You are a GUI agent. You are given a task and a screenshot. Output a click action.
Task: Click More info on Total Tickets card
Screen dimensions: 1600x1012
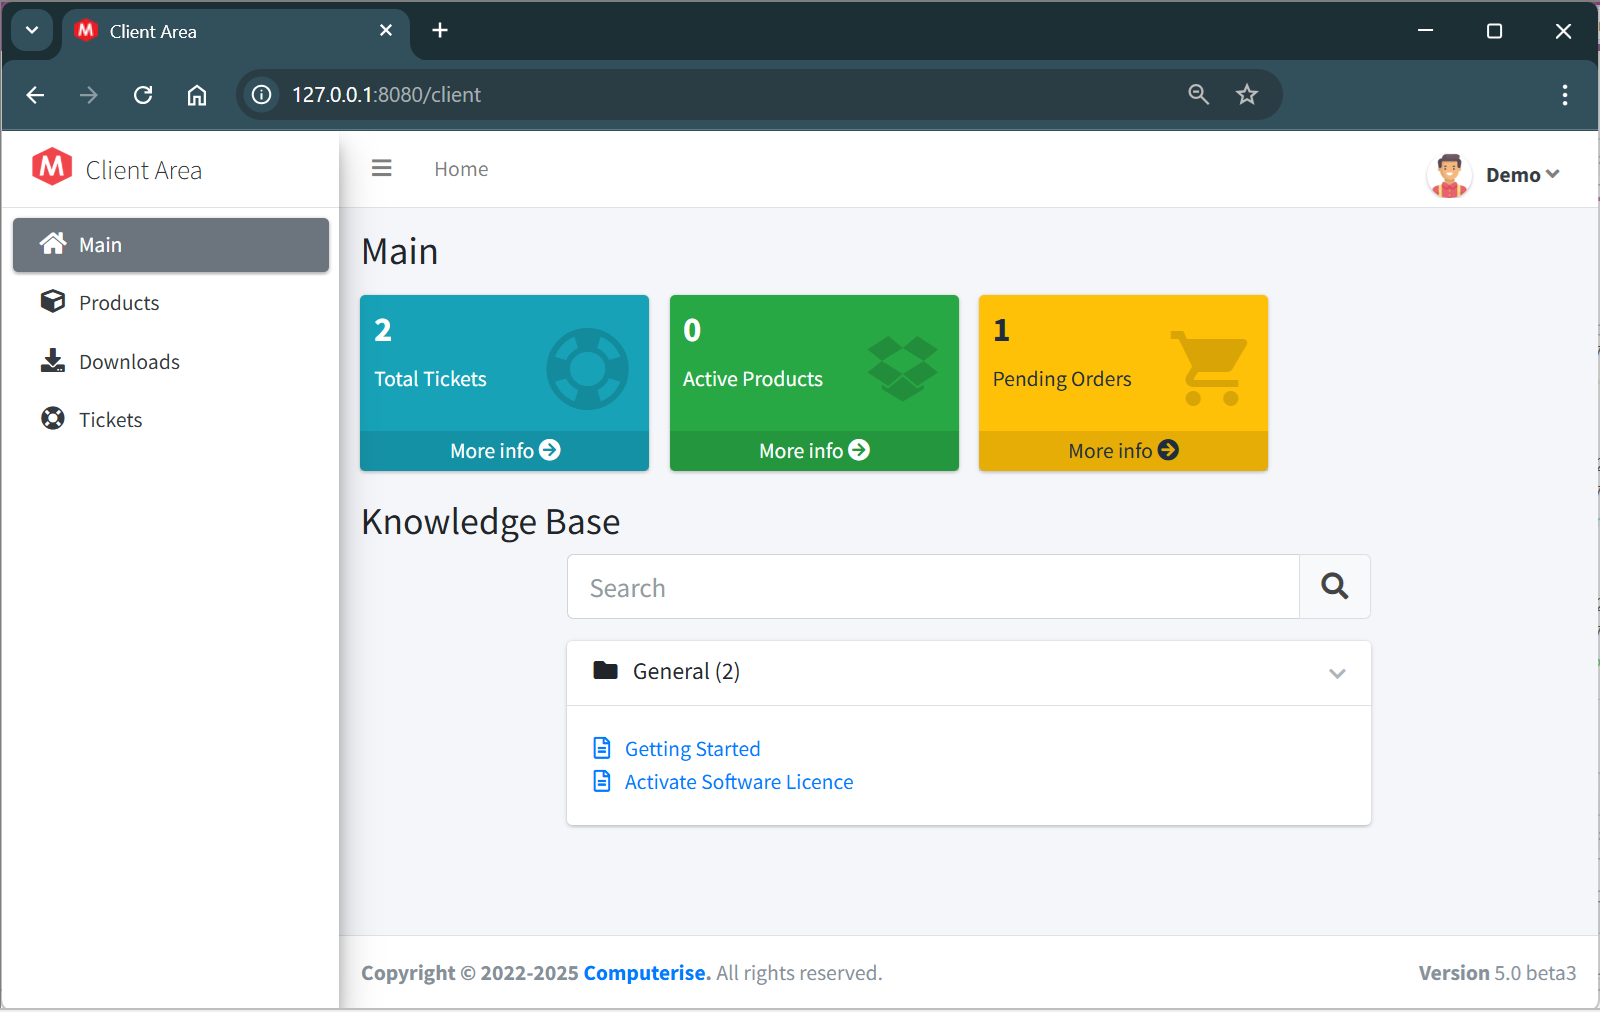pyautogui.click(x=503, y=450)
